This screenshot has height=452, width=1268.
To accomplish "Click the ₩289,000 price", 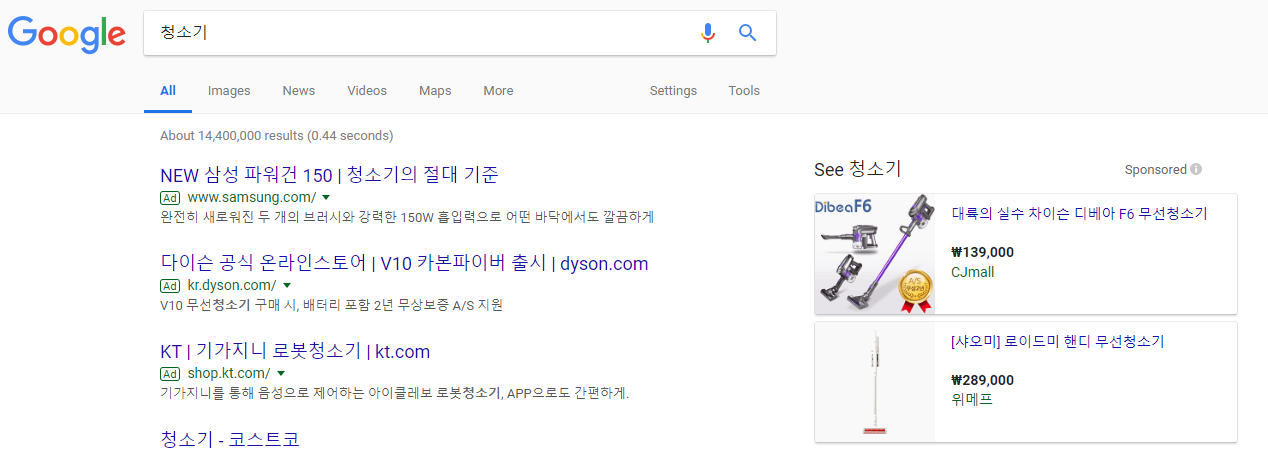I will click(982, 381).
